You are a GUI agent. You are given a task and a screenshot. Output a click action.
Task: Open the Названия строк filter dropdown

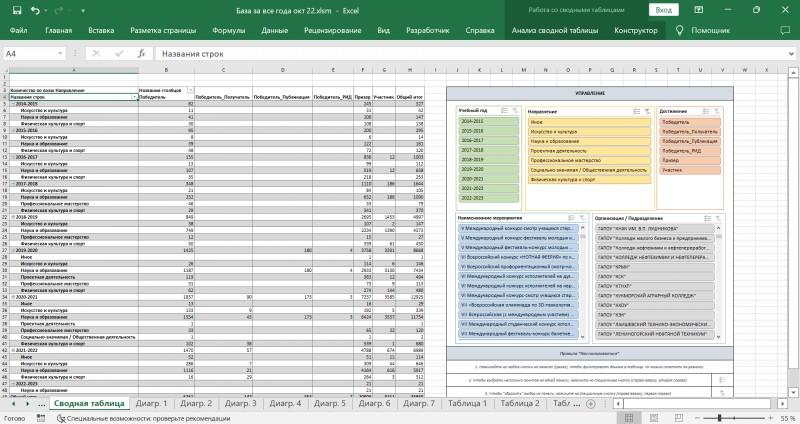pyautogui.click(x=133, y=98)
